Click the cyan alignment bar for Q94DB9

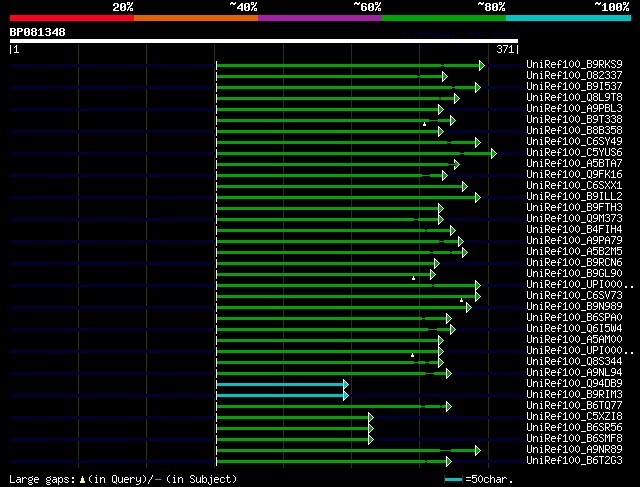click(280, 385)
